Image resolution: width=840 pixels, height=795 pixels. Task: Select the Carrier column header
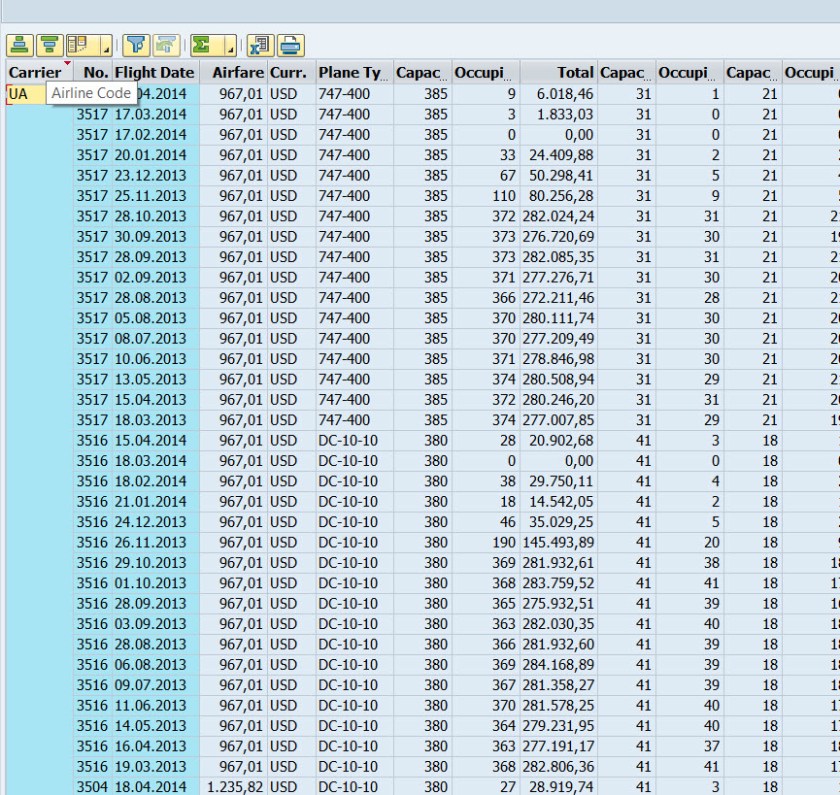(x=35, y=72)
